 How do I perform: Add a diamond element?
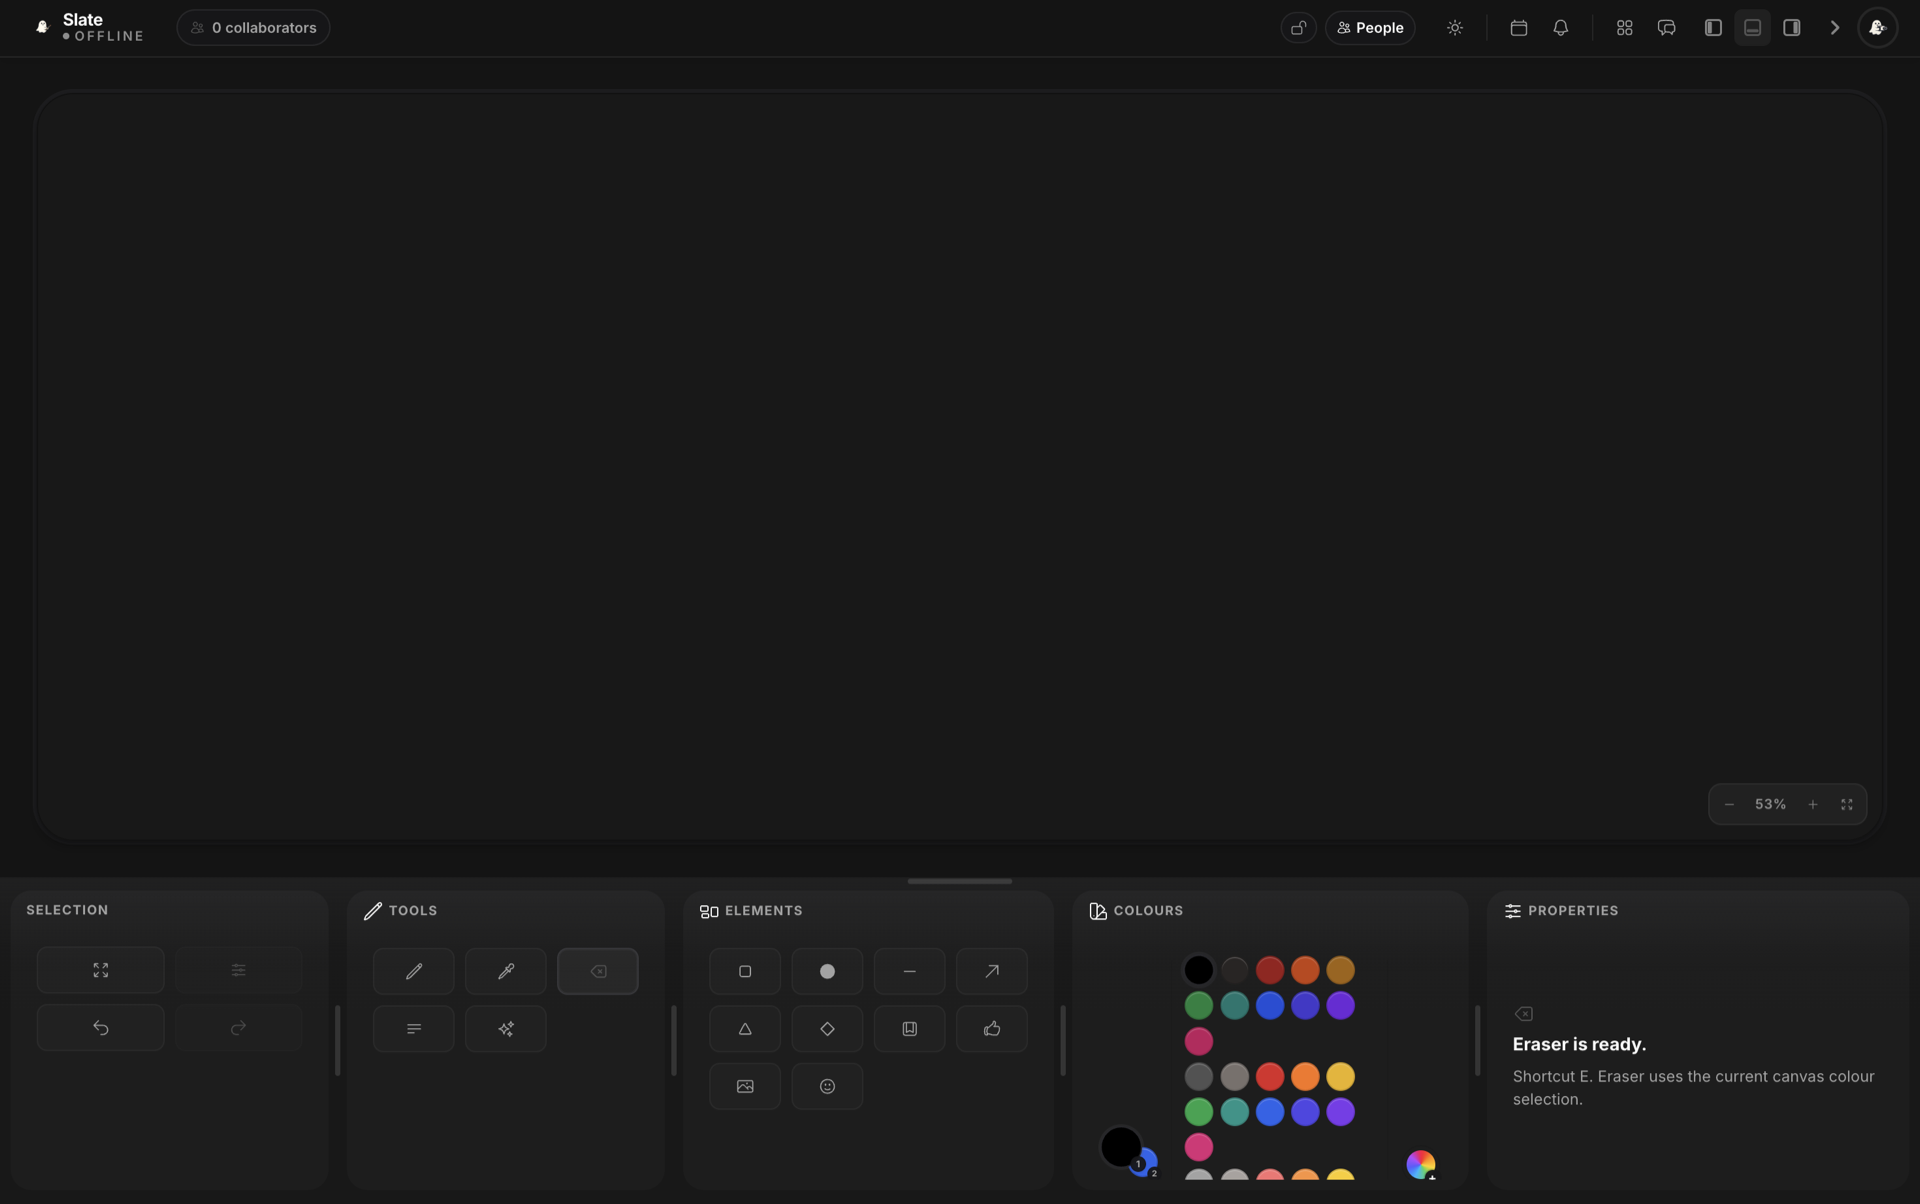pos(827,1029)
